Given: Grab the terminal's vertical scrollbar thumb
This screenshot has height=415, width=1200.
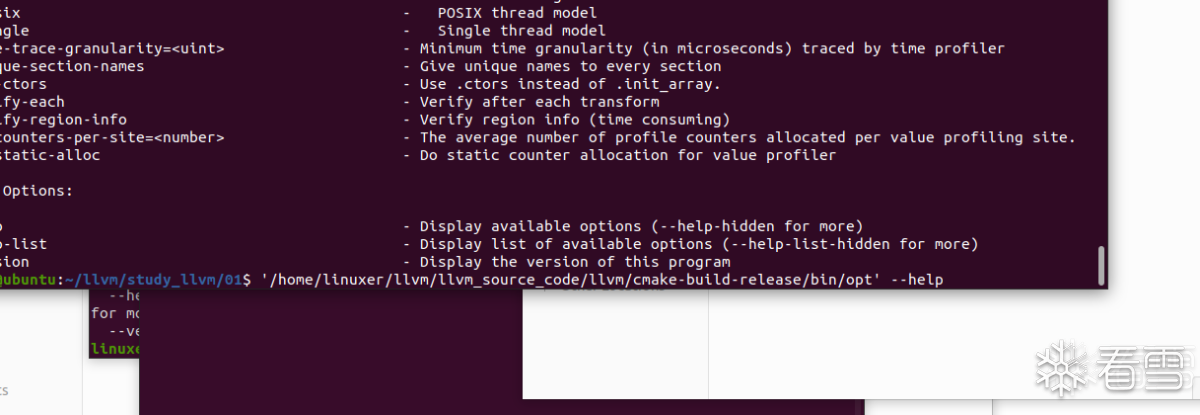Looking at the screenshot, I should [x=1102, y=265].
